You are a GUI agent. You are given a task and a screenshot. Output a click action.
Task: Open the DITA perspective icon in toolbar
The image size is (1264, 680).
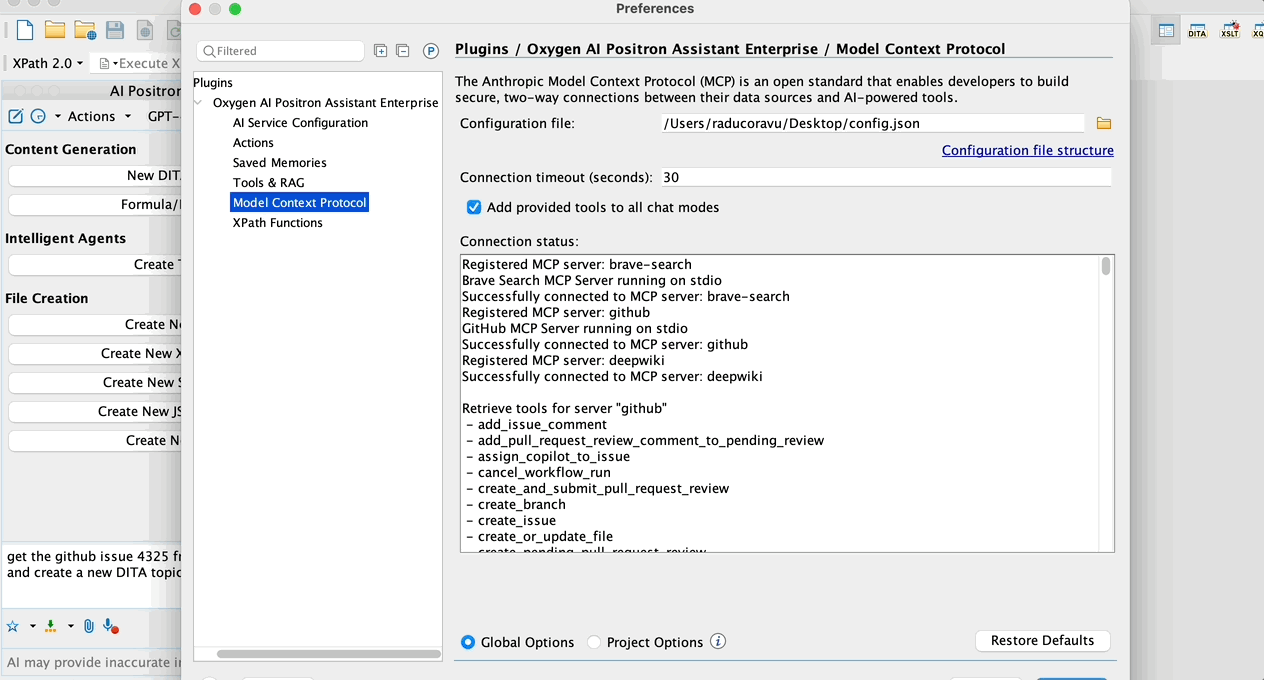1197,31
